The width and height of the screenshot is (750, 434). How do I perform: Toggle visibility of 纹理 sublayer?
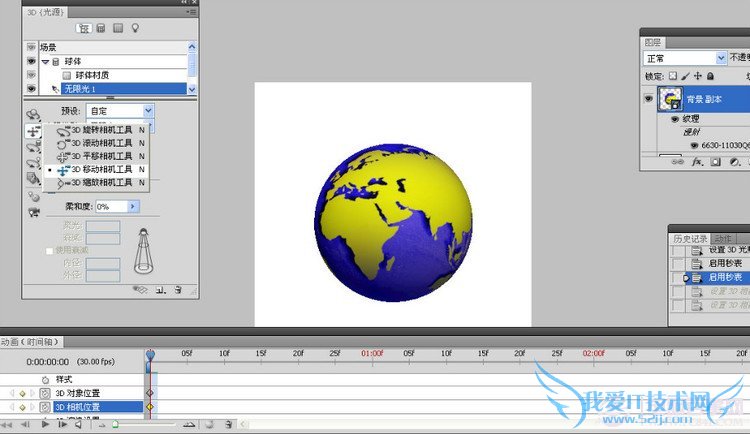coord(675,119)
